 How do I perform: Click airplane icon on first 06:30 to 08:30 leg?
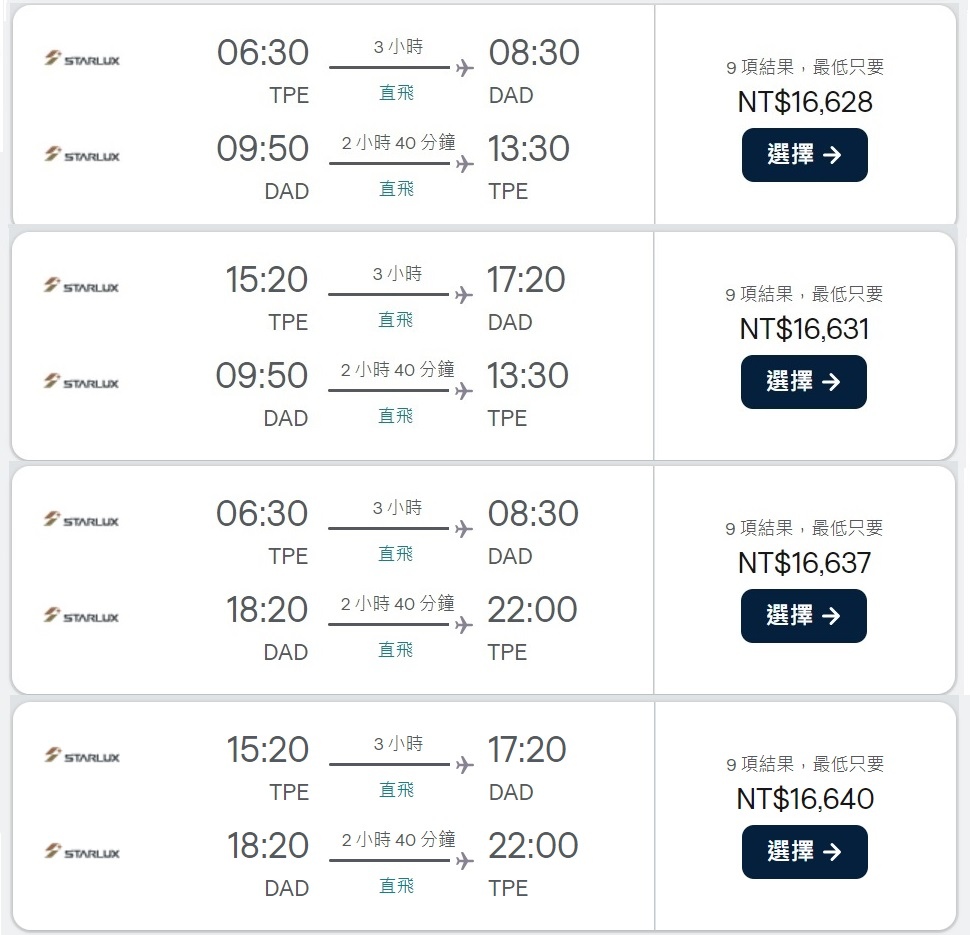coord(465,67)
